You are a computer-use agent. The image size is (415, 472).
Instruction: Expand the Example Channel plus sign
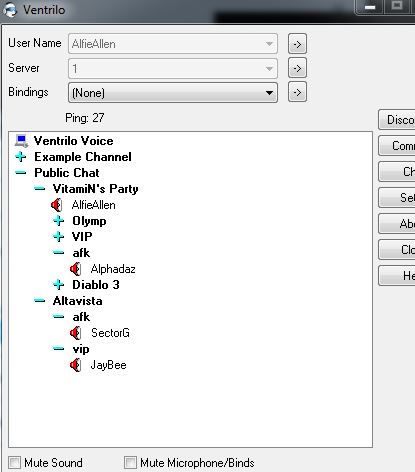(21, 157)
